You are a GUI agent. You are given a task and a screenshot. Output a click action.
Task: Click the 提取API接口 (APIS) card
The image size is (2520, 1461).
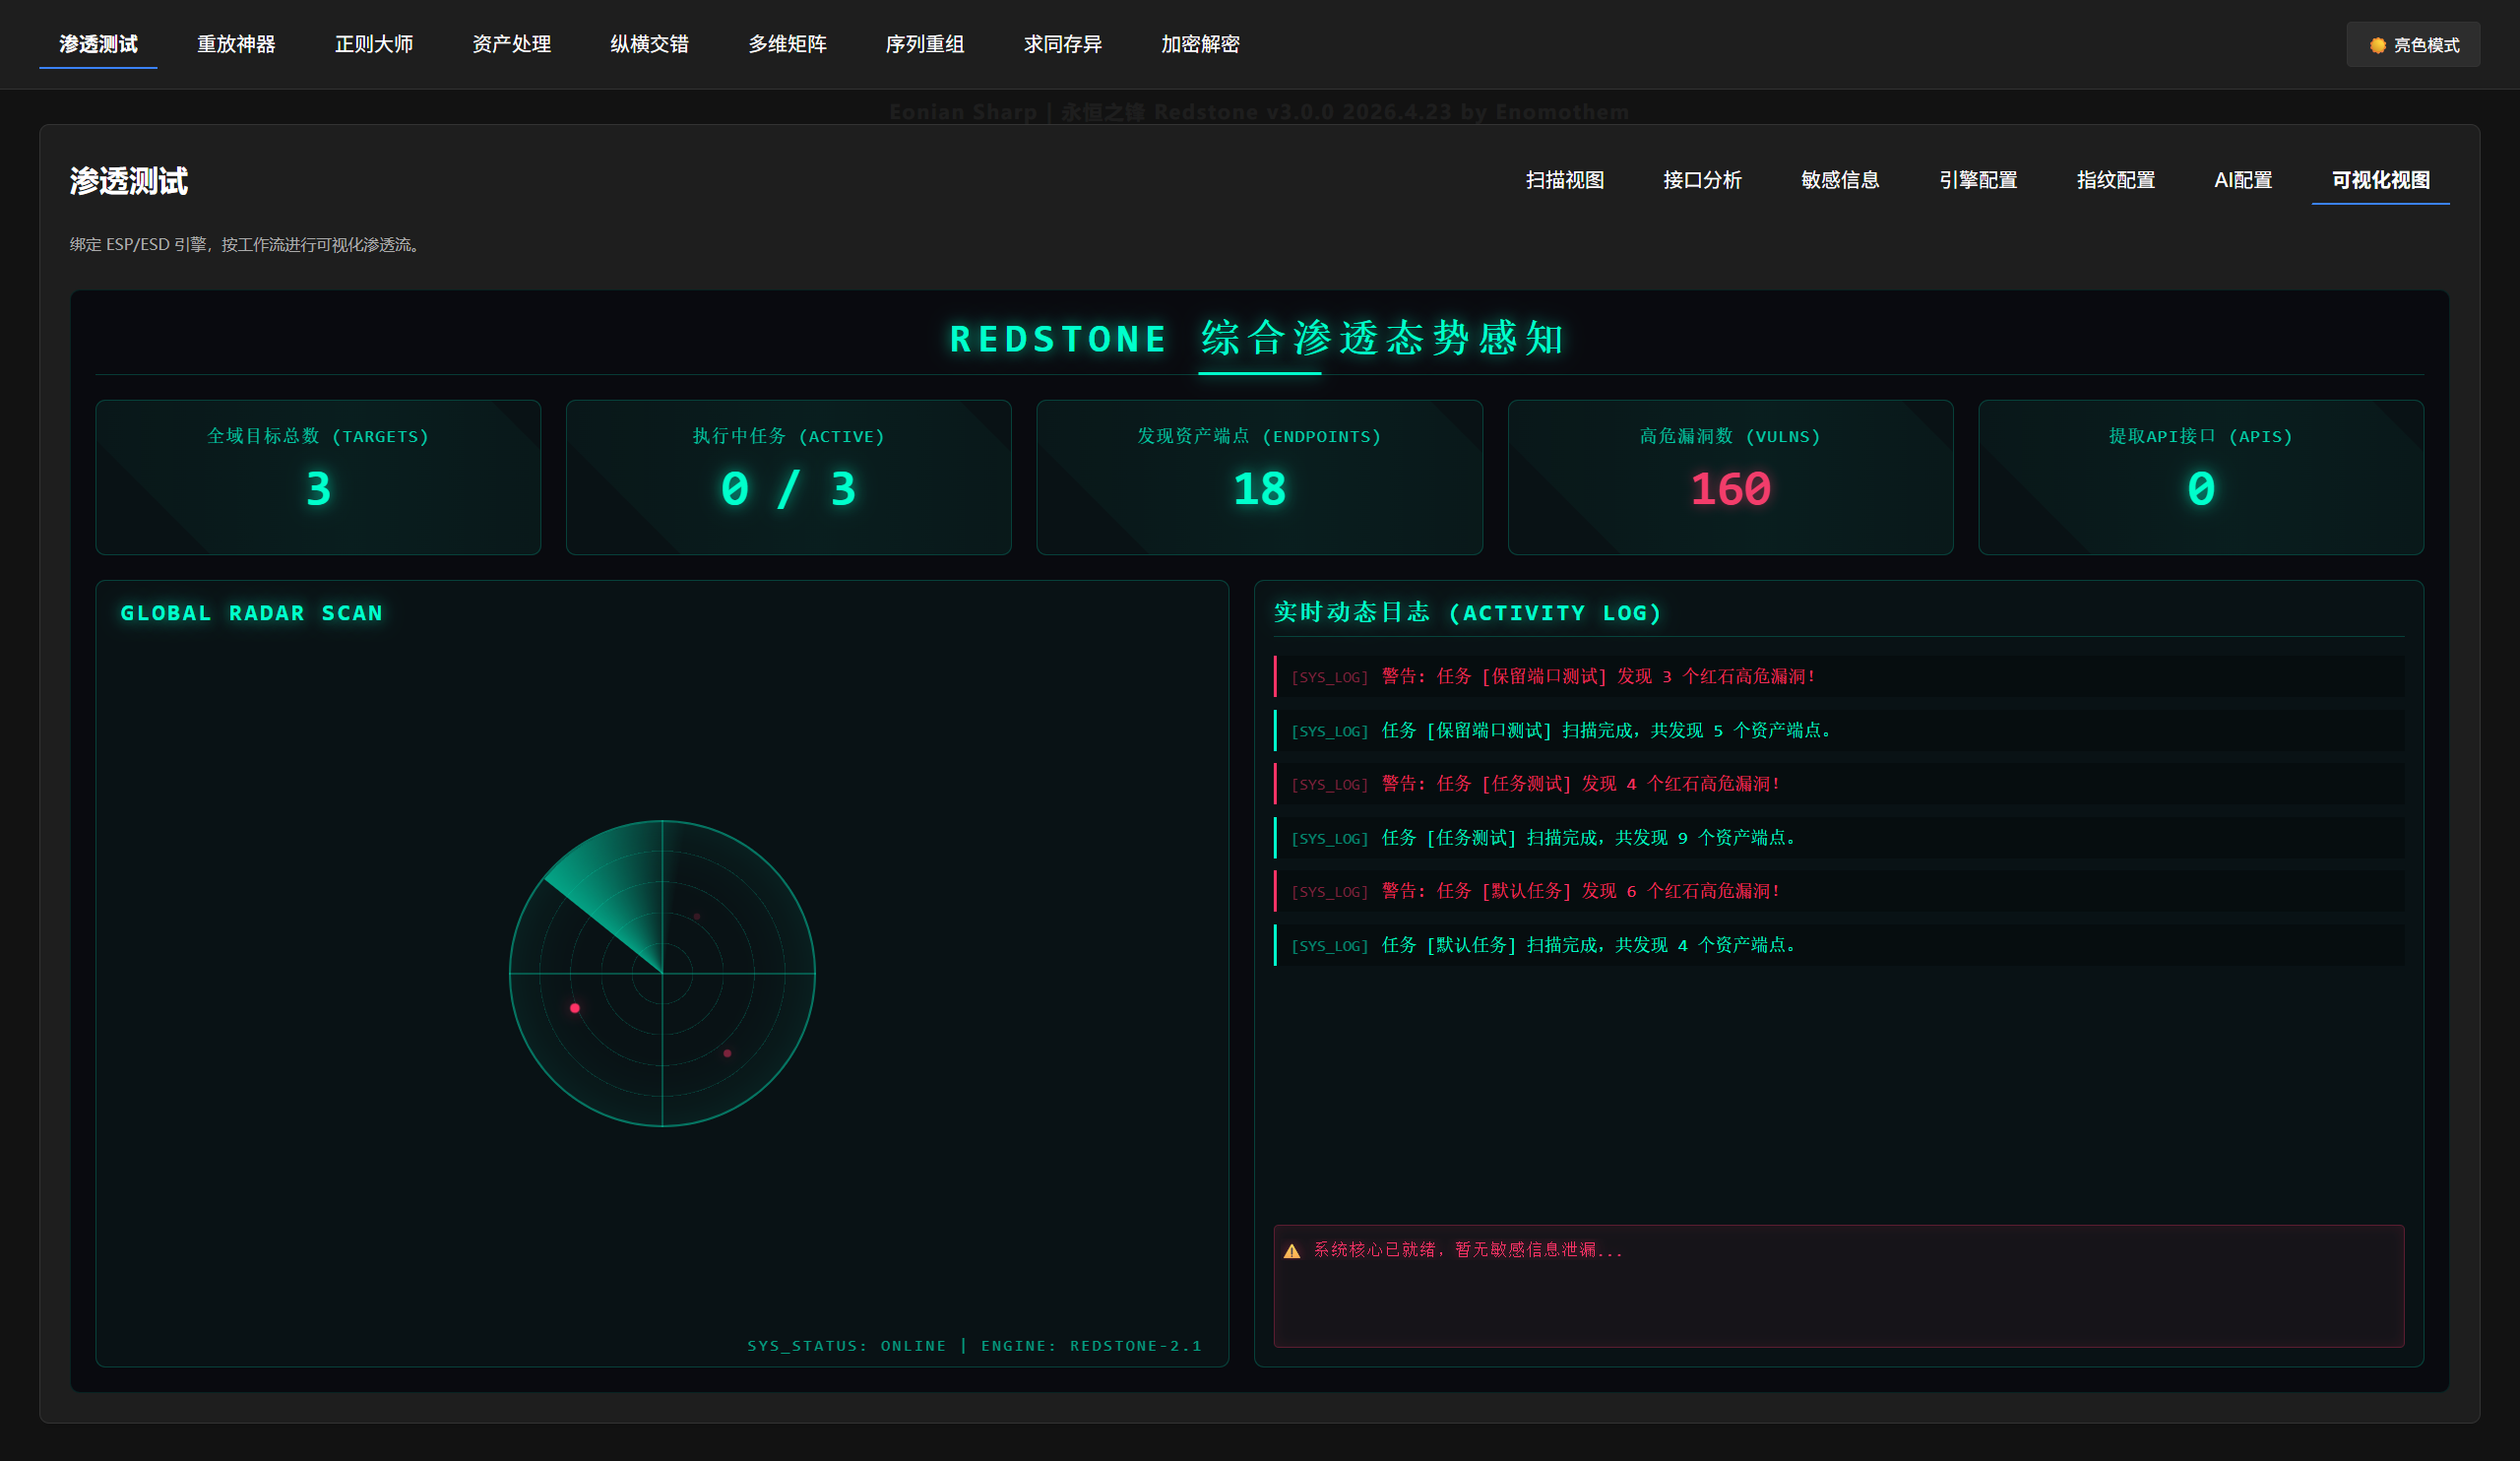pyautogui.click(x=2201, y=477)
